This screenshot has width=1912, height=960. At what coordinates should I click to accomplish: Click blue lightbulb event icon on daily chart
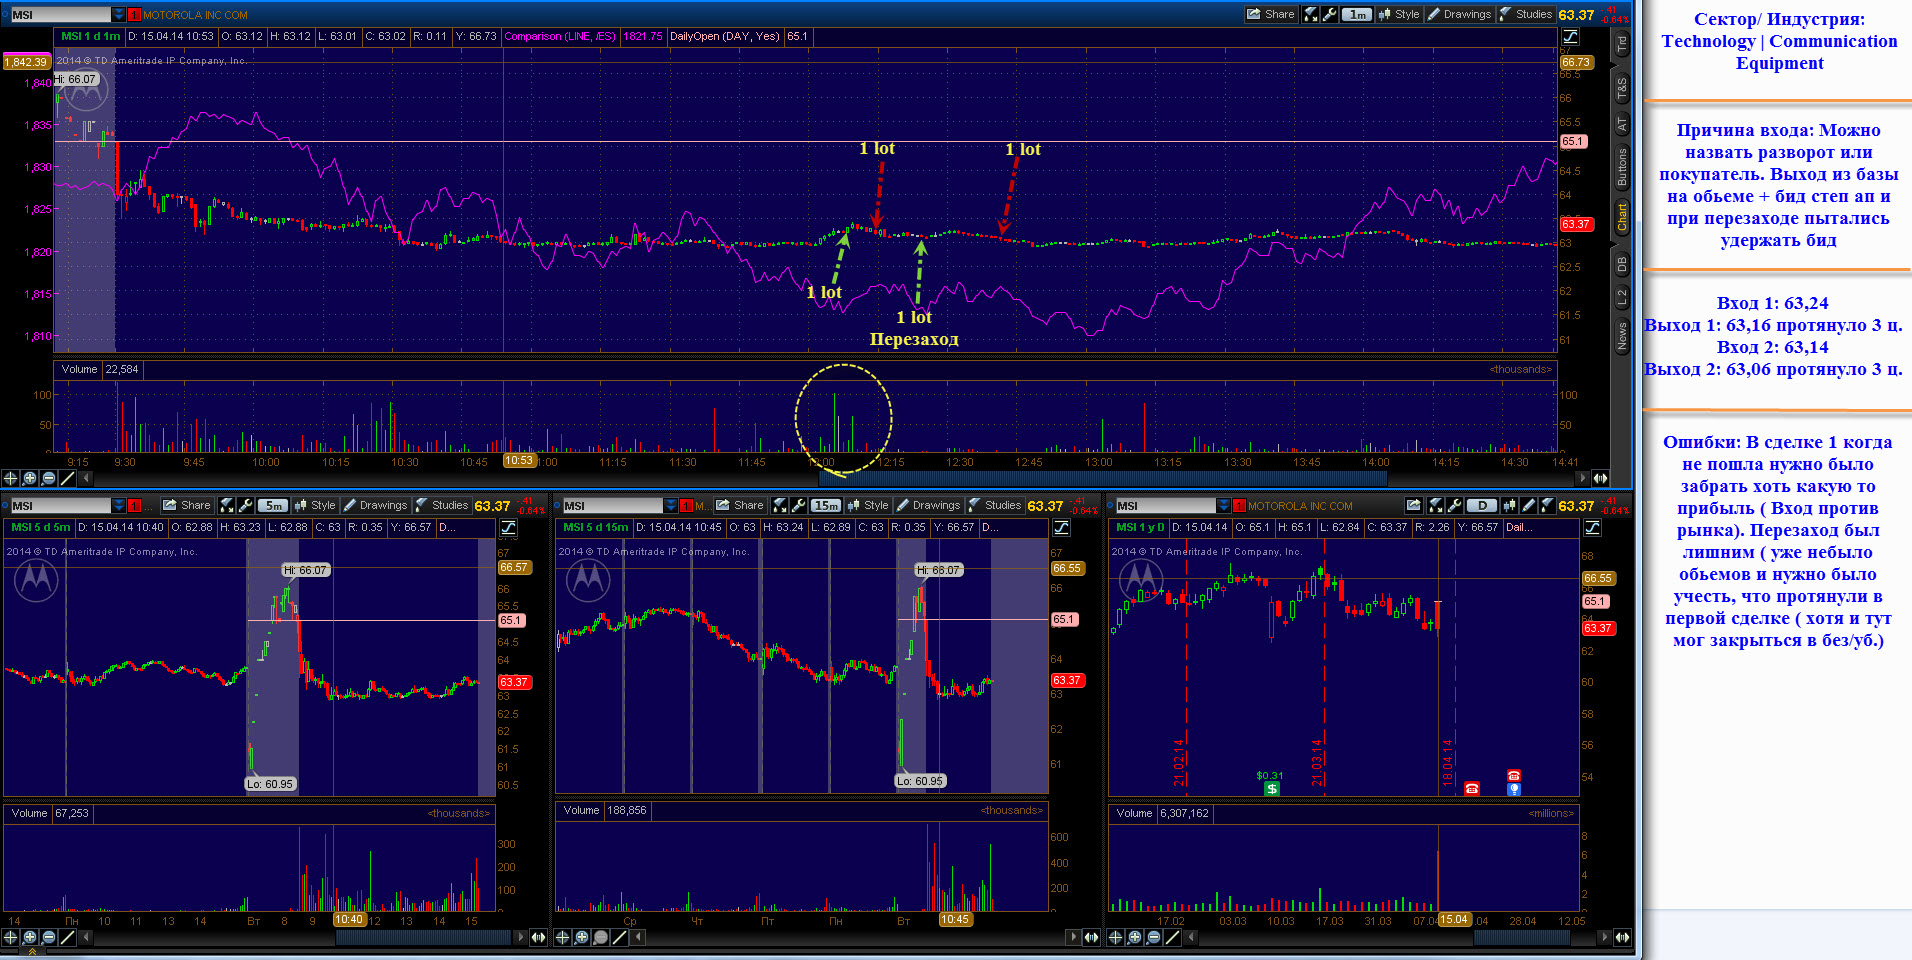(x=1514, y=789)
